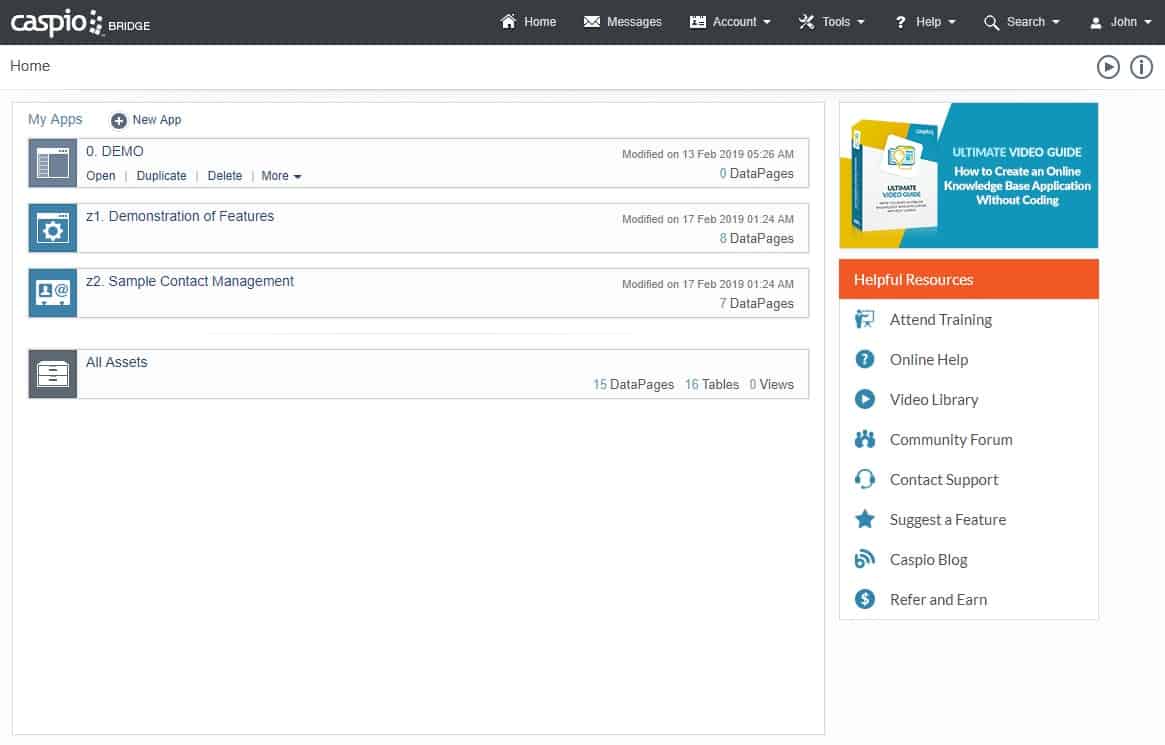Click the All Assets drawer icon
Viewport: 1165px width, 745px height.
52,374
